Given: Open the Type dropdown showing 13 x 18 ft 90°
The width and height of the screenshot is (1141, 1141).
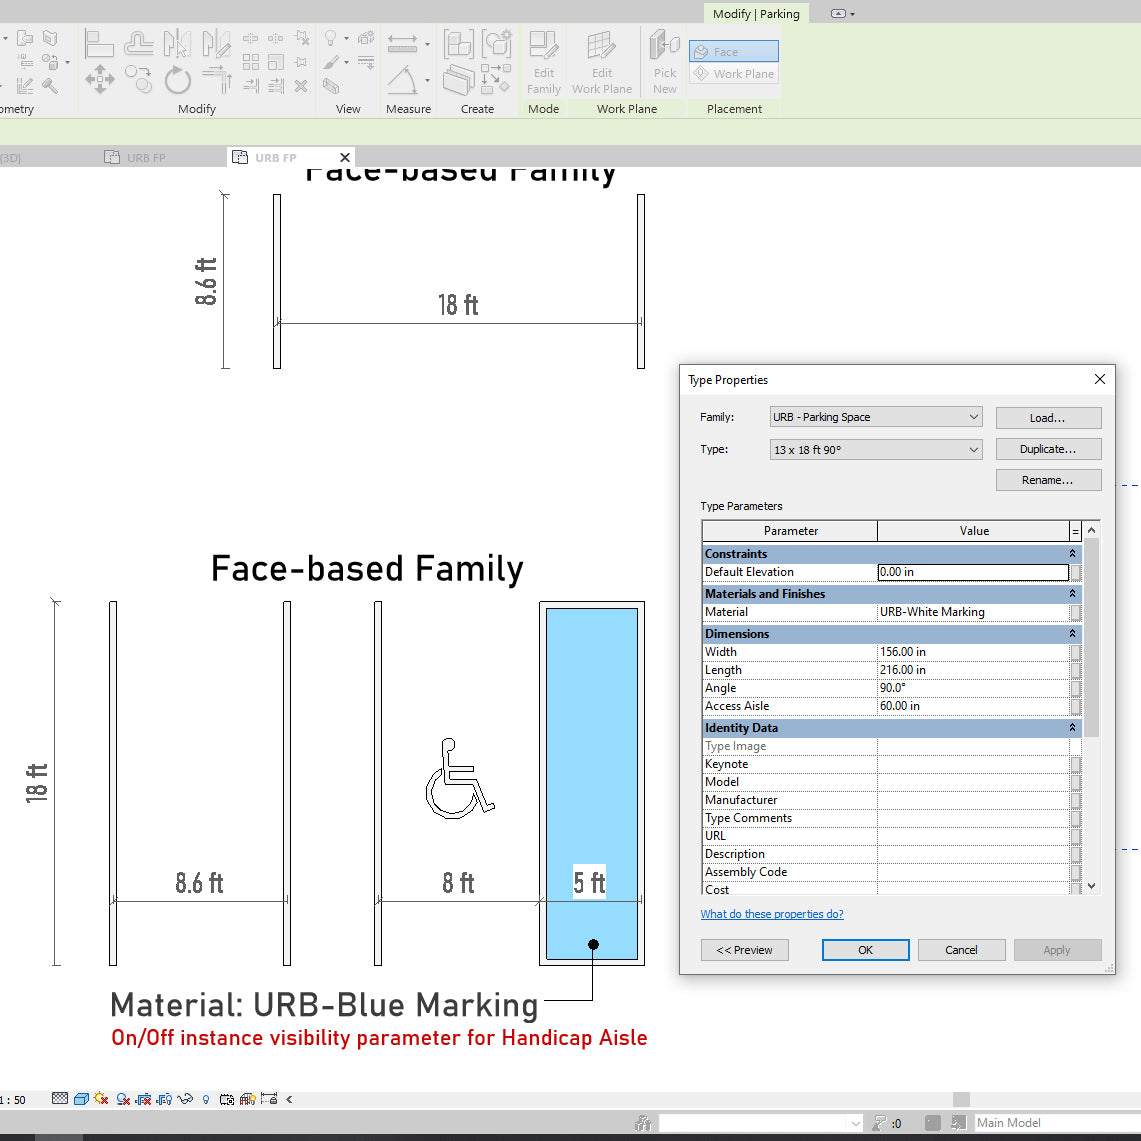Looking at the screenshot, I should pos(875,449).
